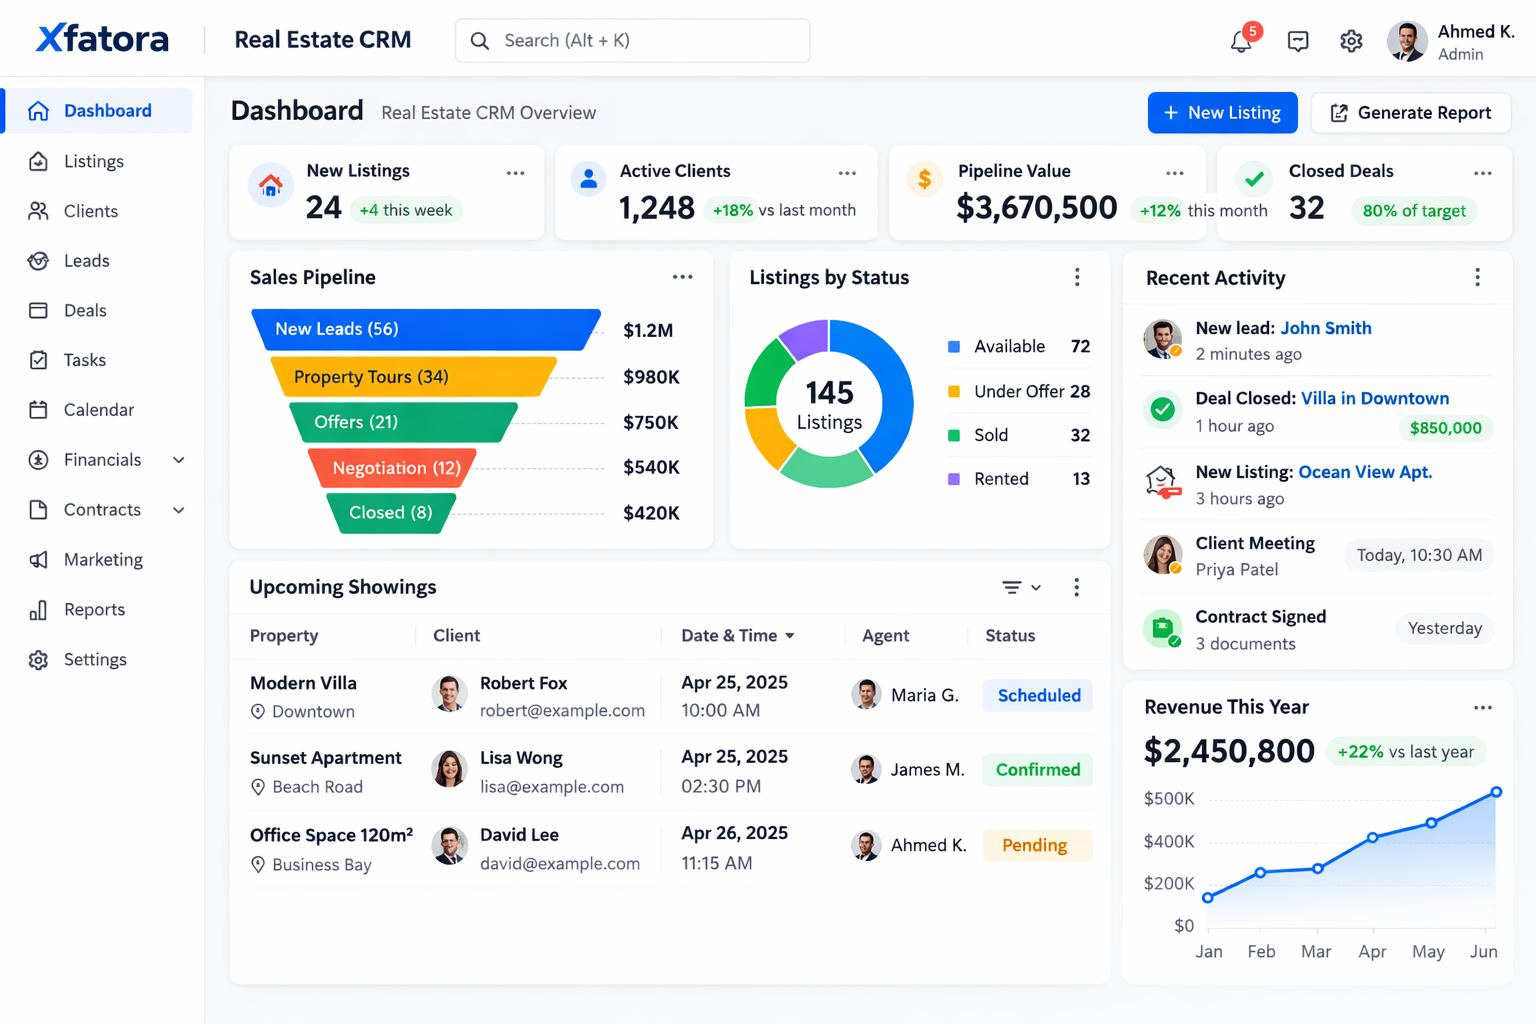Click the settings gear in top bar

click(x=1351, y=41)
